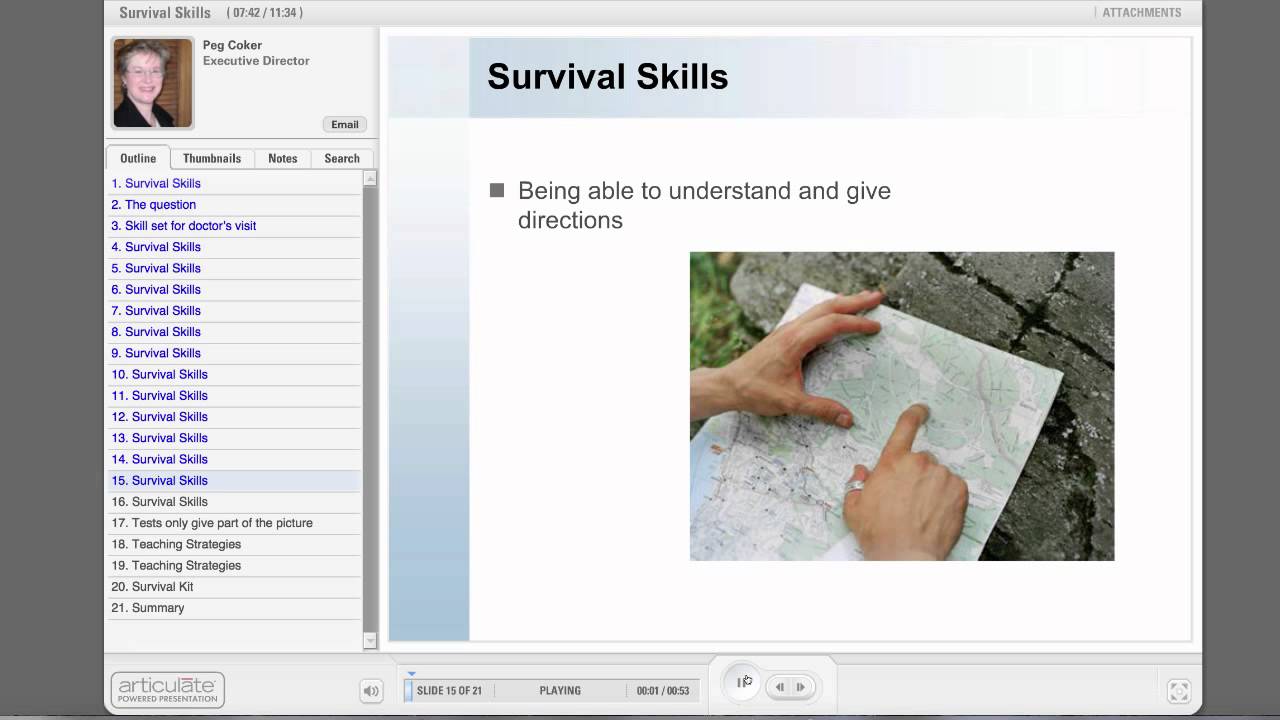Select outline item 14. Survival Skills

pyautogui.click(x=234, y=459)
